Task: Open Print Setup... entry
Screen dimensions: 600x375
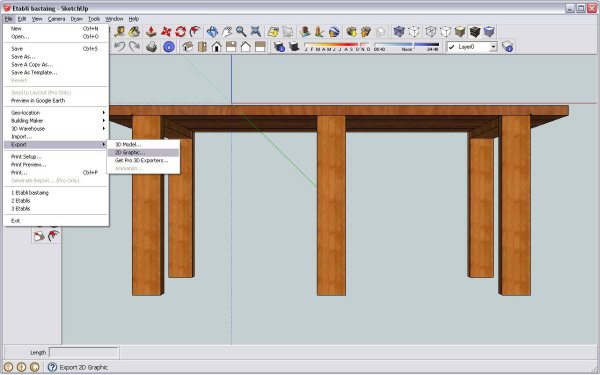Action: click(x=57, y=157)
